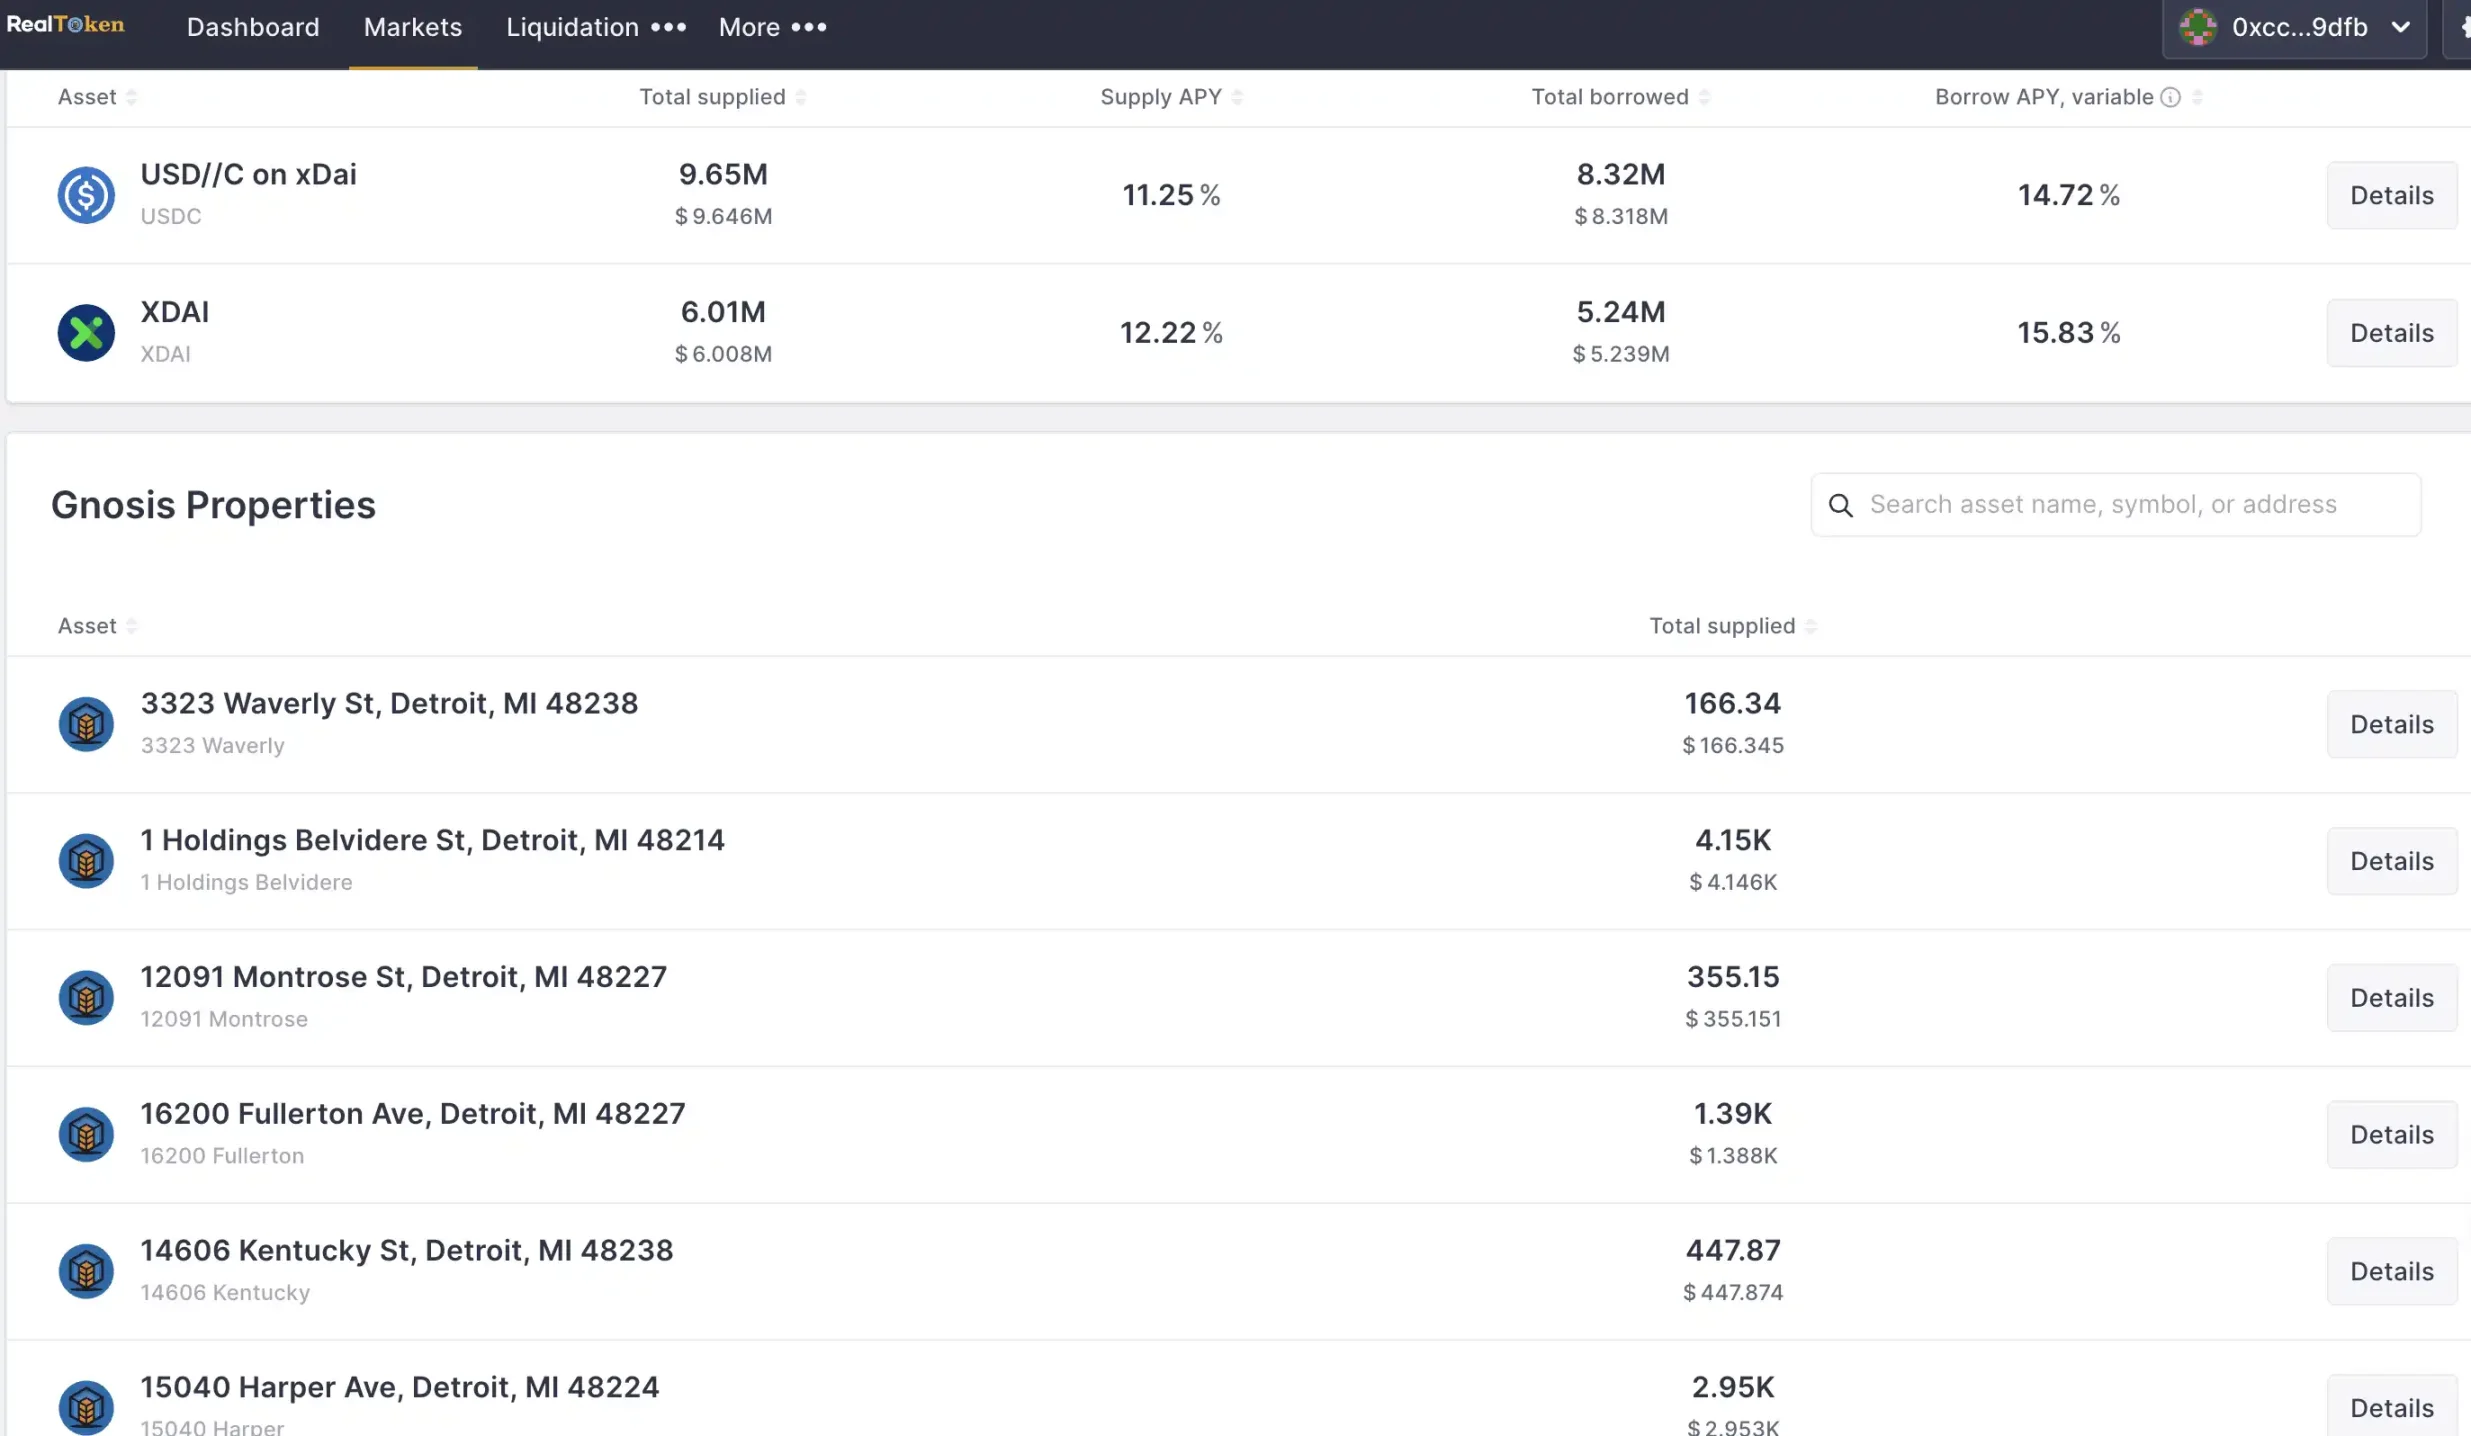Click the XDAI token icon
Screen dimensions: 2471x1436
(x=86, y=332)
